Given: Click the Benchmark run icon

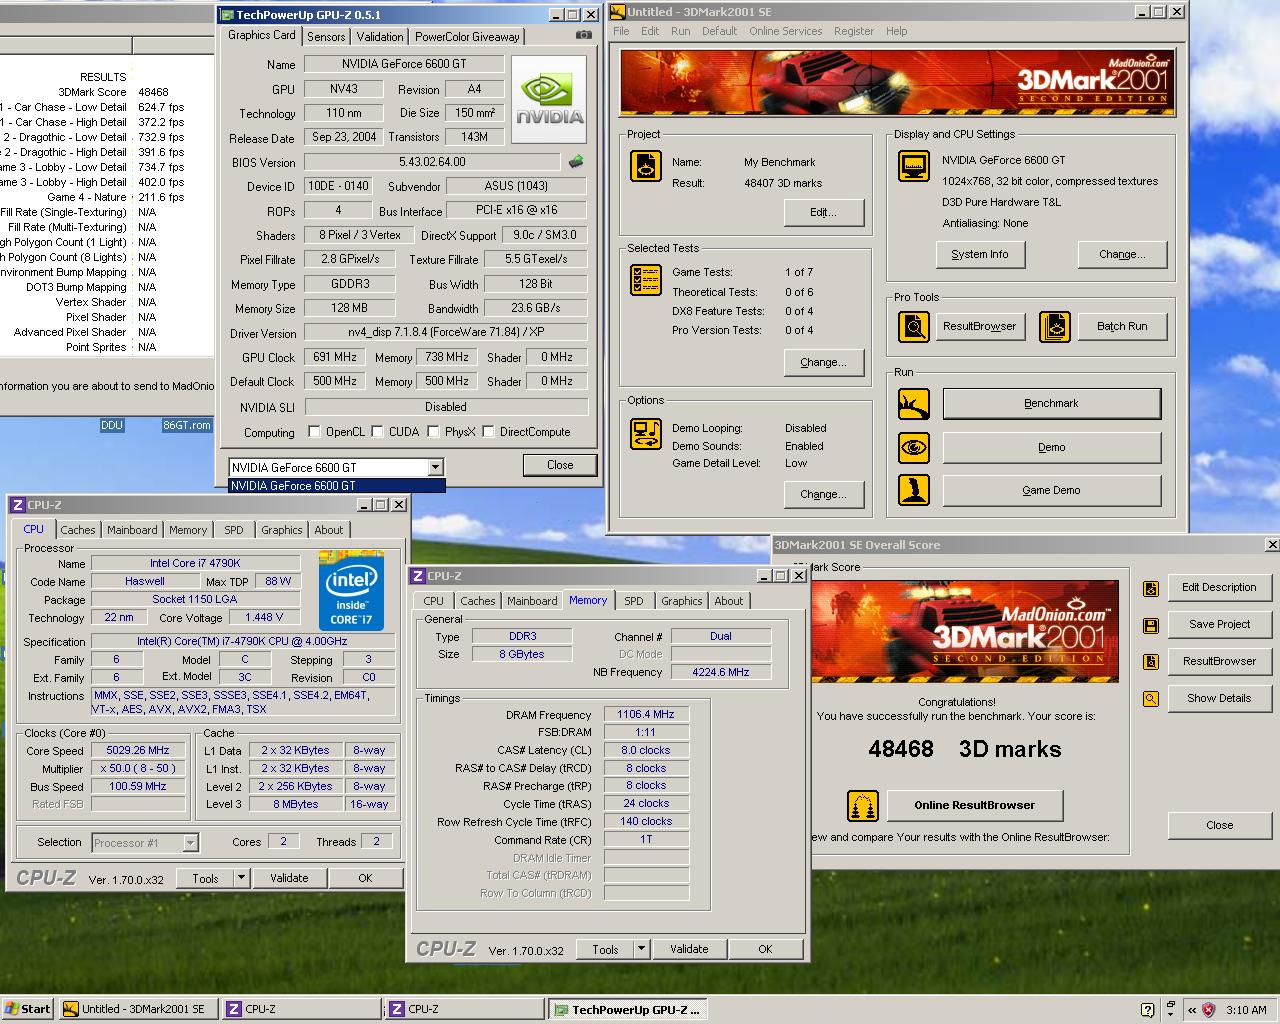Looking at the screenshot, I should click(x=913, y=404).
